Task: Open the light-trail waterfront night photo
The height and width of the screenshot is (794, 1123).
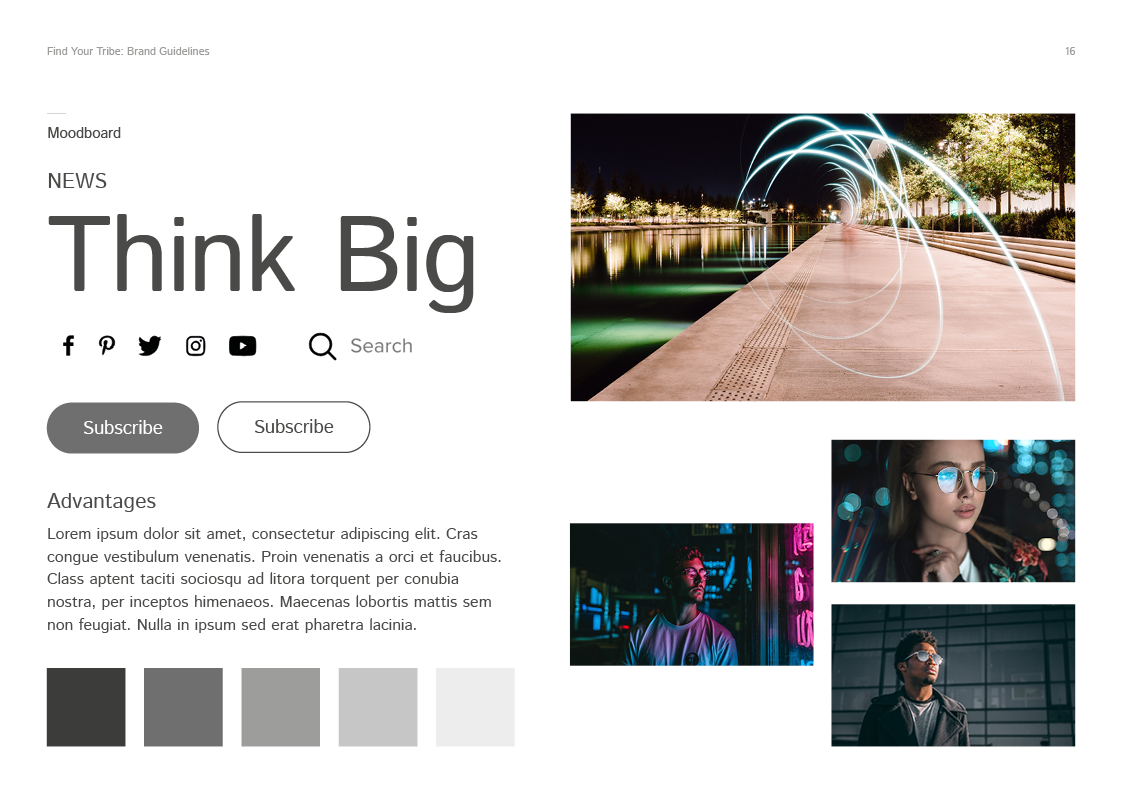Action: (x=823, y=257)
